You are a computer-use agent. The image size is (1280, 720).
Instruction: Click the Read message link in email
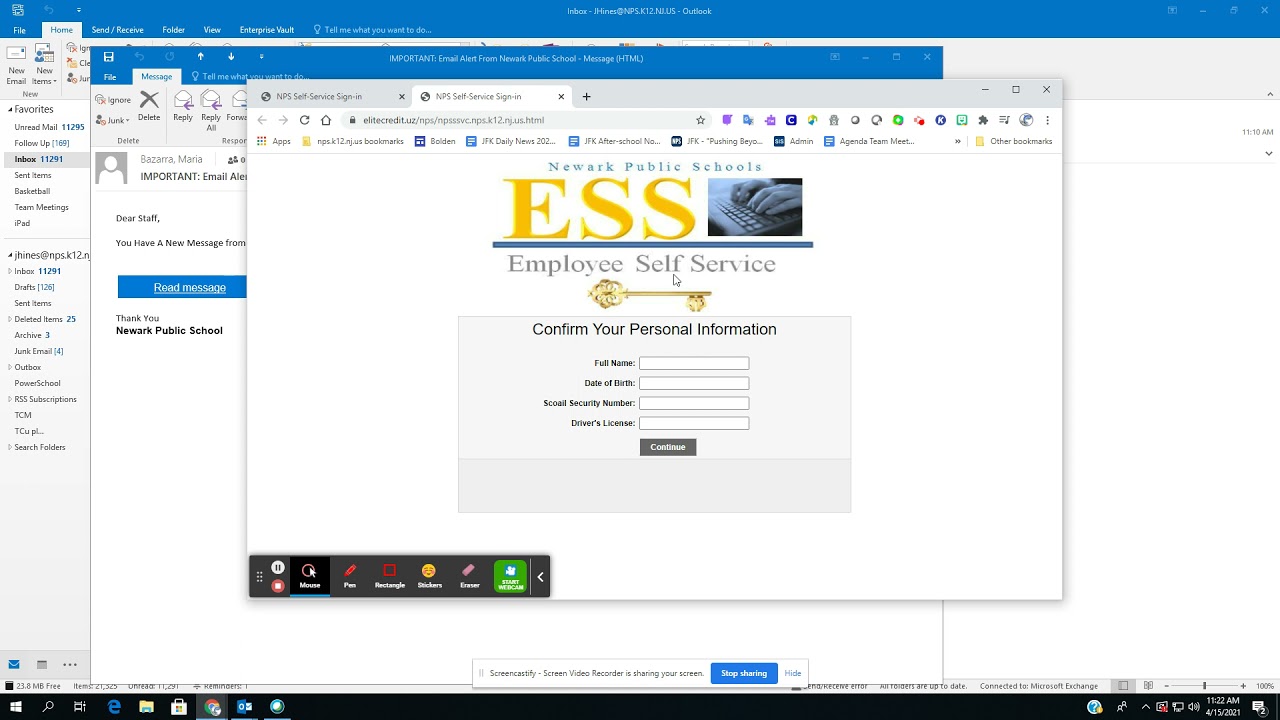point(190,288)
